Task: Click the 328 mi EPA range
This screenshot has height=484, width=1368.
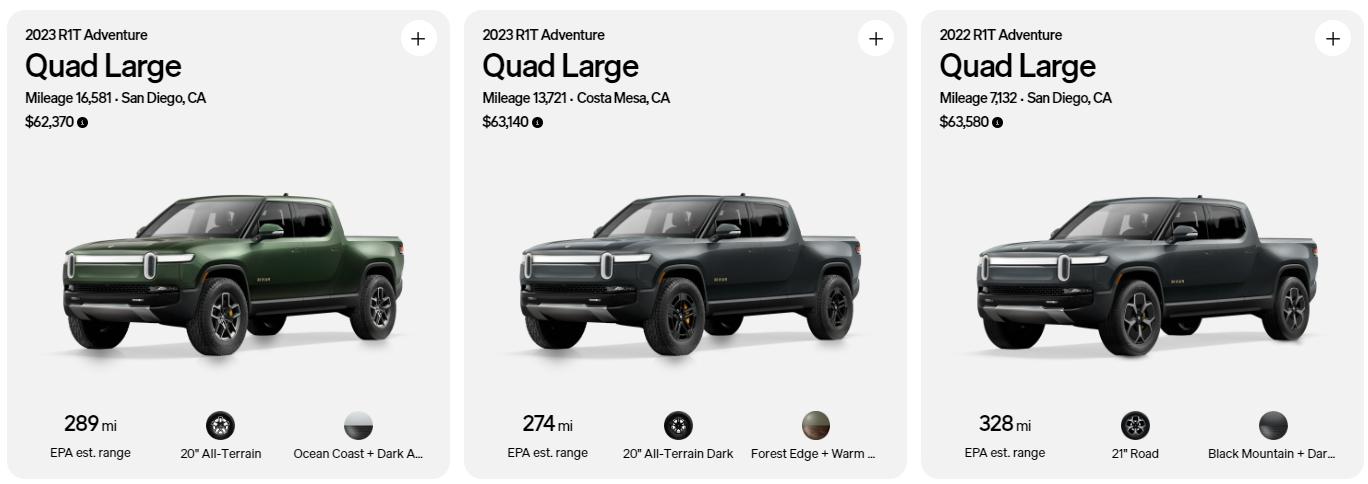Action: [1004, 424]
